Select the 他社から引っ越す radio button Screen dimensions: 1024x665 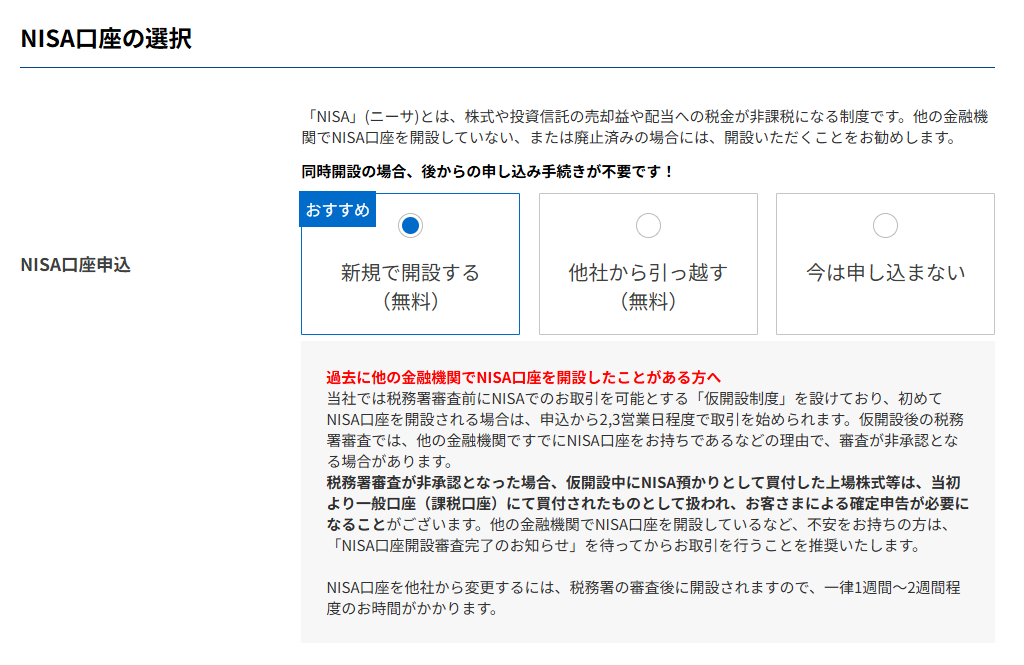648,226
